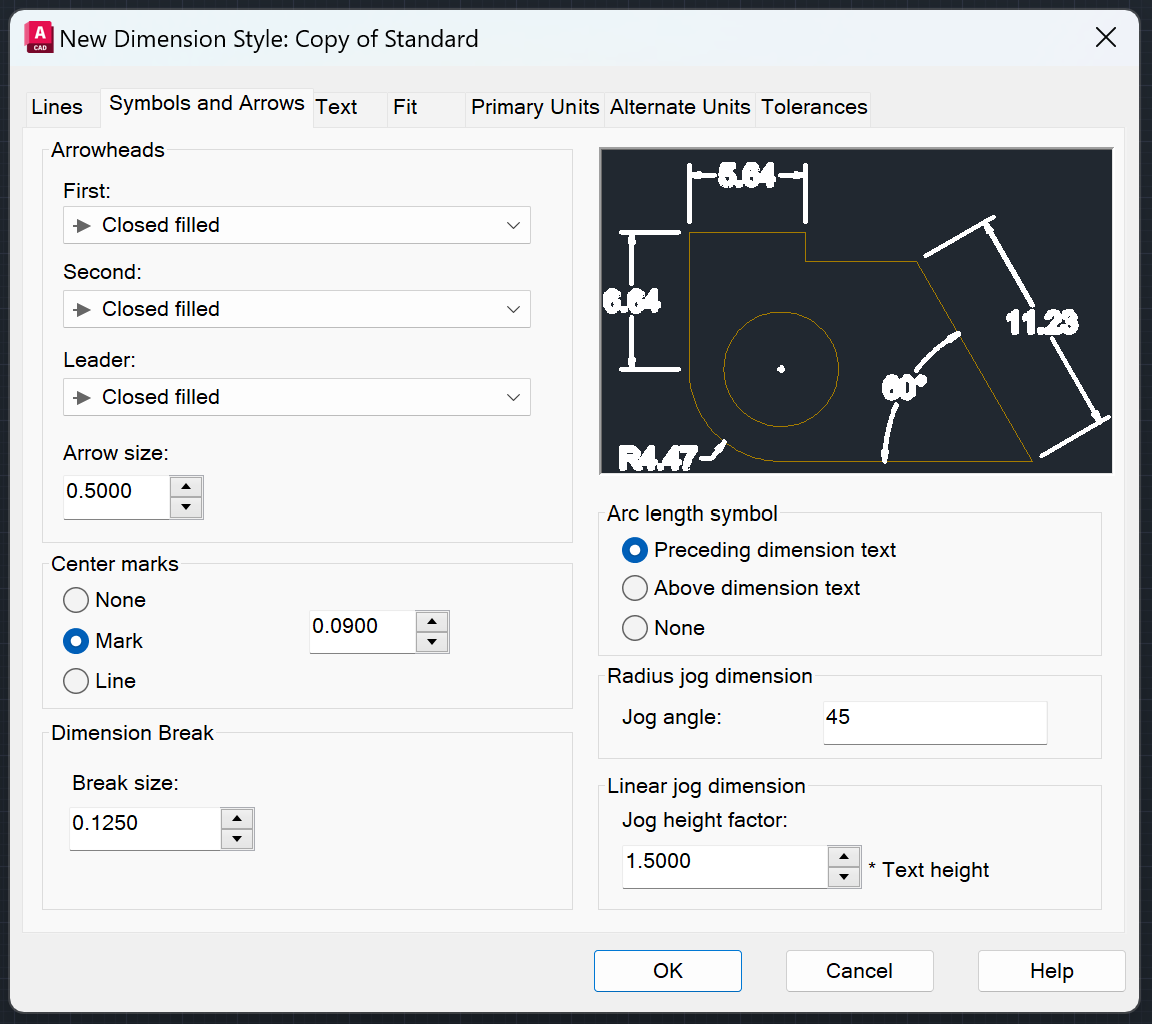Raise Jog height factor with up arrow
This screenshot has height=1024, width=1152.
[x=845, y=857]
